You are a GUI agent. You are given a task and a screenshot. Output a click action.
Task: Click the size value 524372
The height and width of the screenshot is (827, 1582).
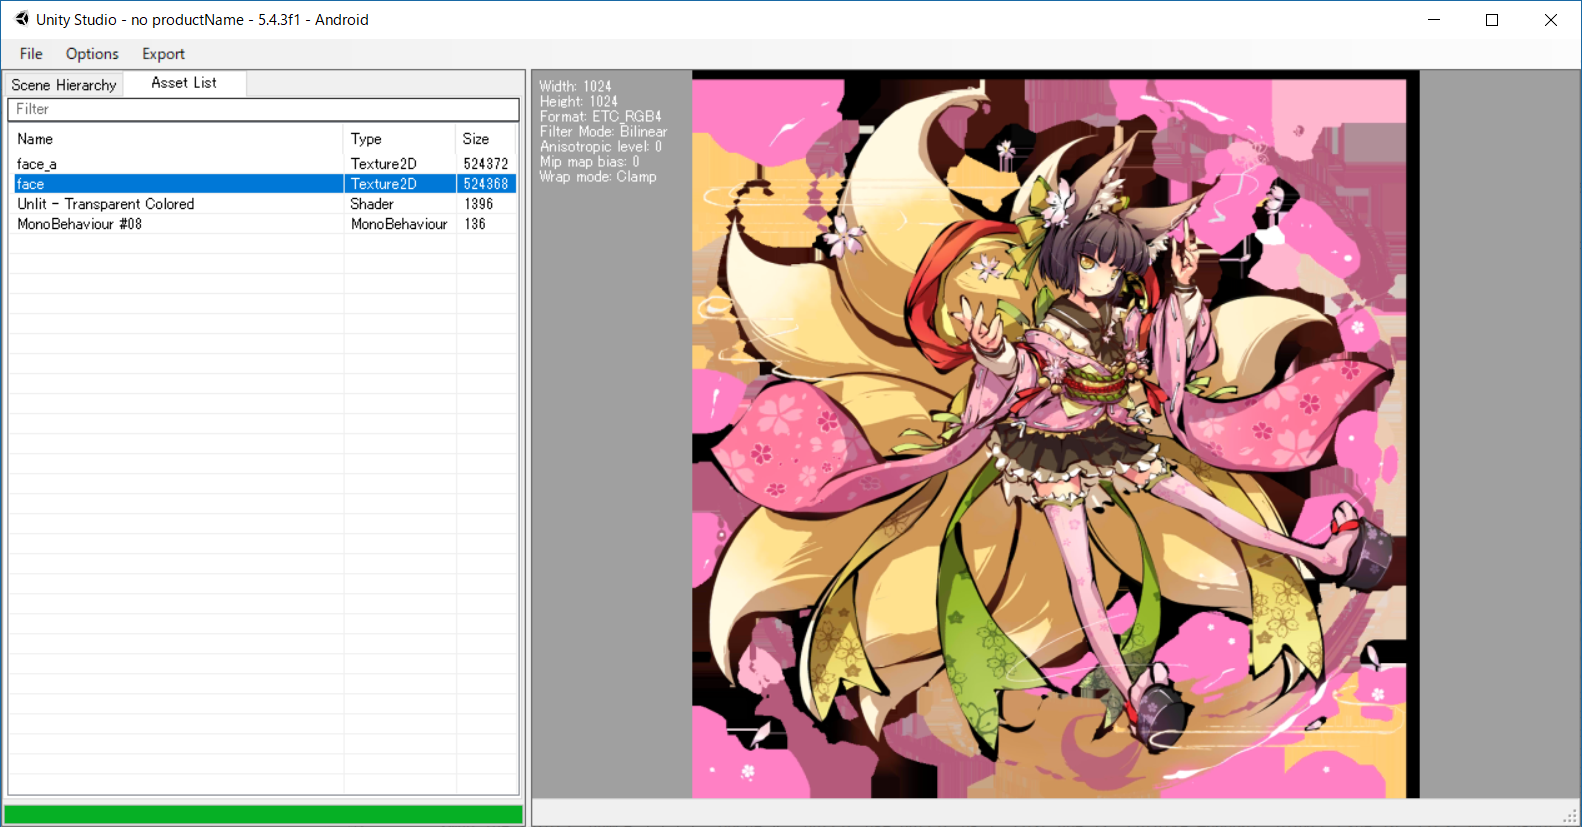coord(486,164)
